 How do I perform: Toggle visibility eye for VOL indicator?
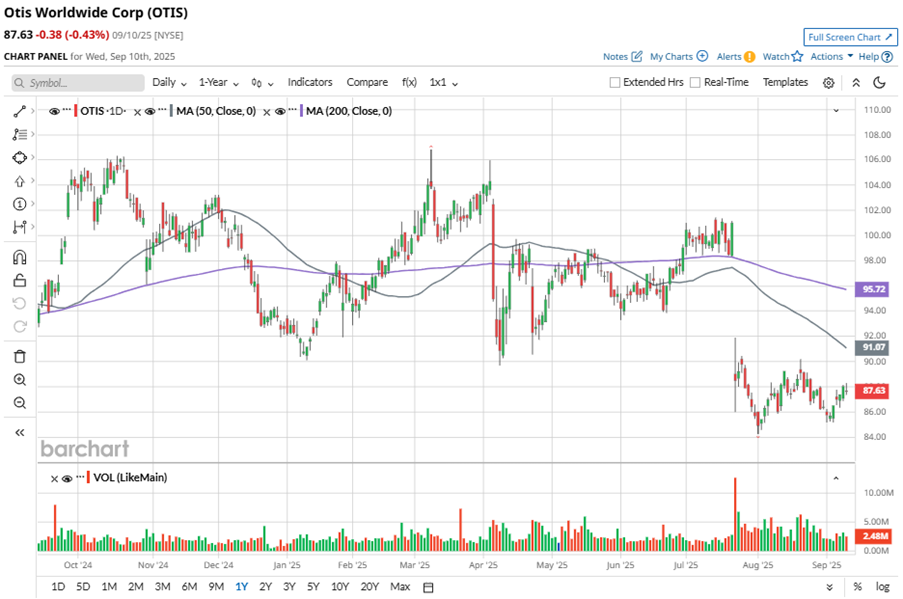(x=67, y=478)
